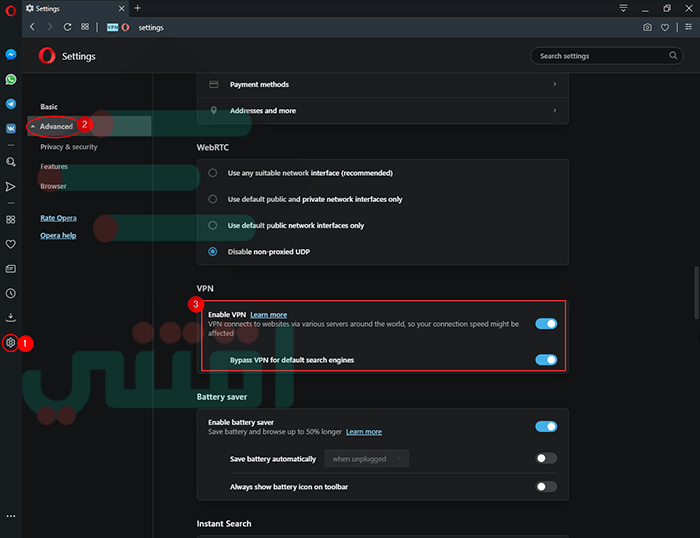Open Settings gear icon in sidebar
This screenshot has height=538, width=700.
click(x=11, y=342)
